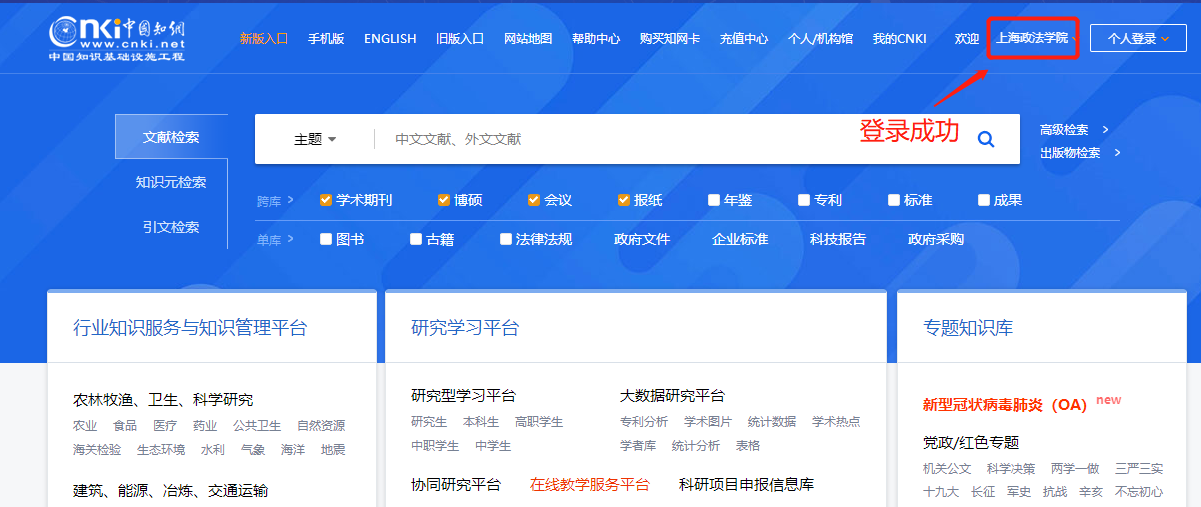The height and width of the screenshot is (507, 1201).
Task: Tick the 图书 checkbox
Action: 326,239
